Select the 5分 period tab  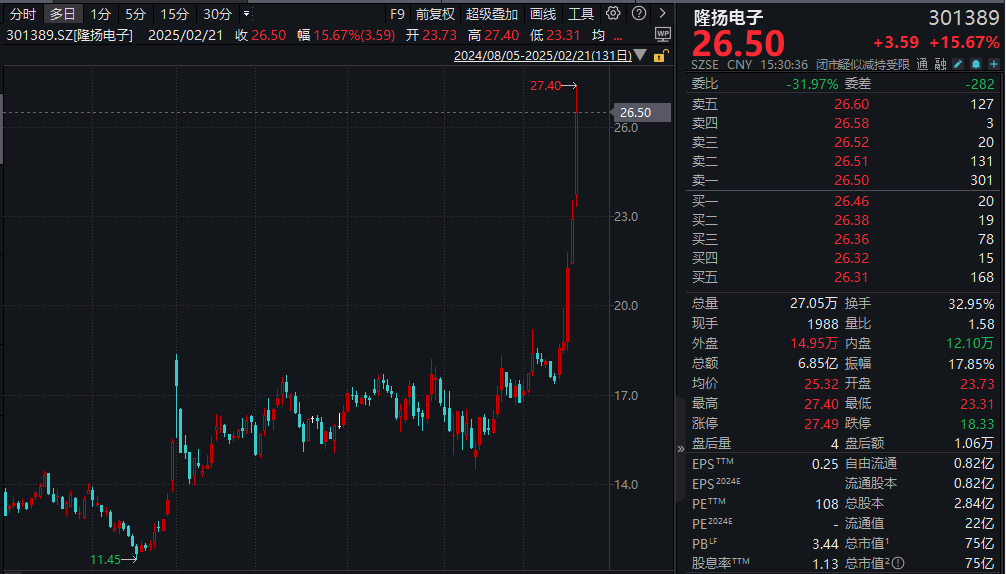pos(135,13)
